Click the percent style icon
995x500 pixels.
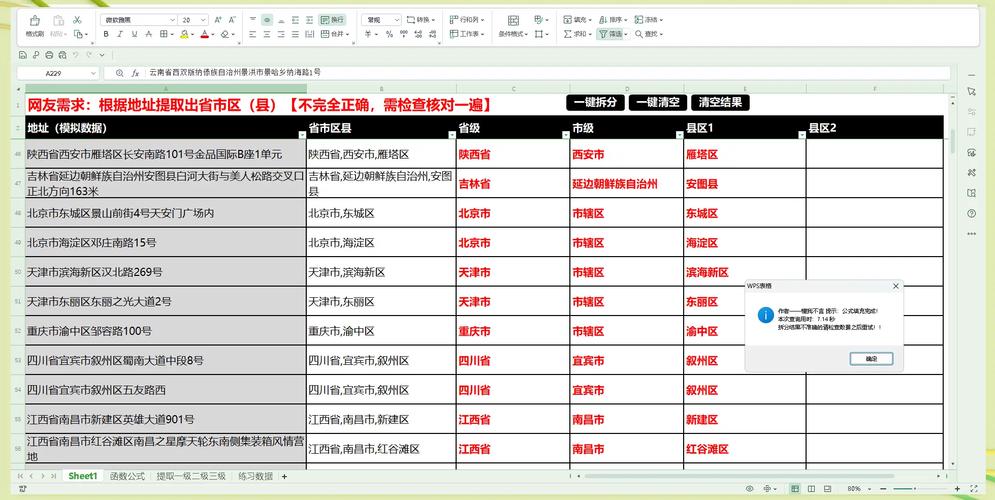388,34
